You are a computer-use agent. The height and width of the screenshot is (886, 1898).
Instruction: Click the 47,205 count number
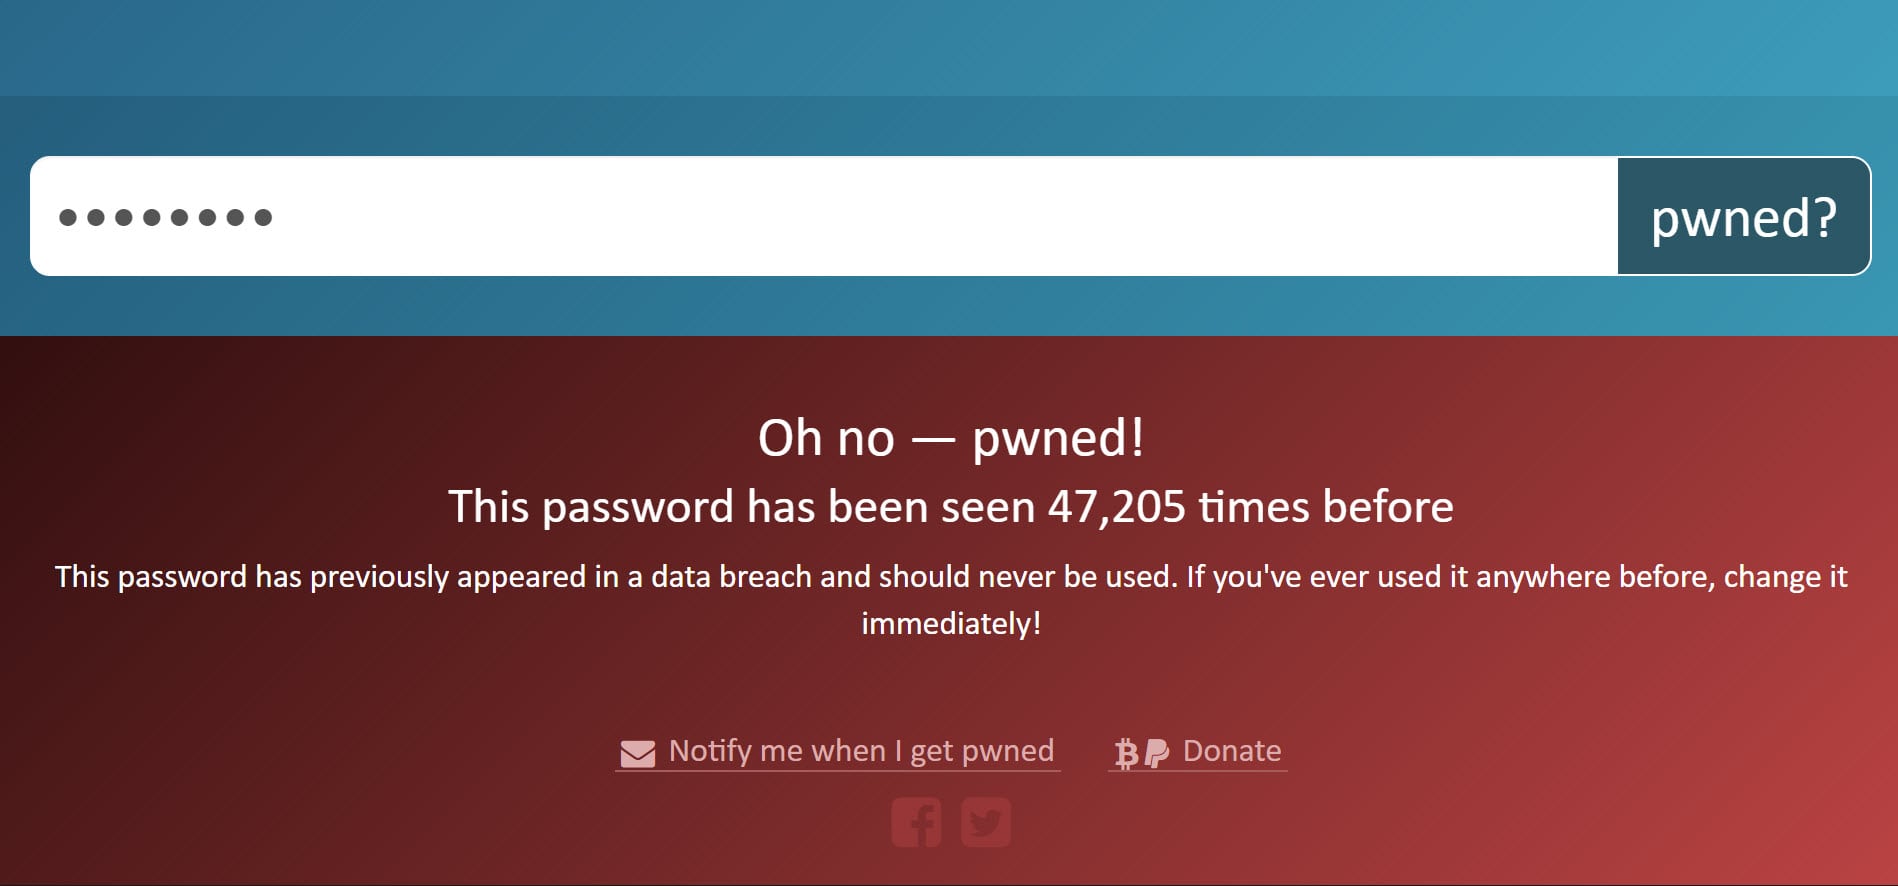click(1116, 507)
